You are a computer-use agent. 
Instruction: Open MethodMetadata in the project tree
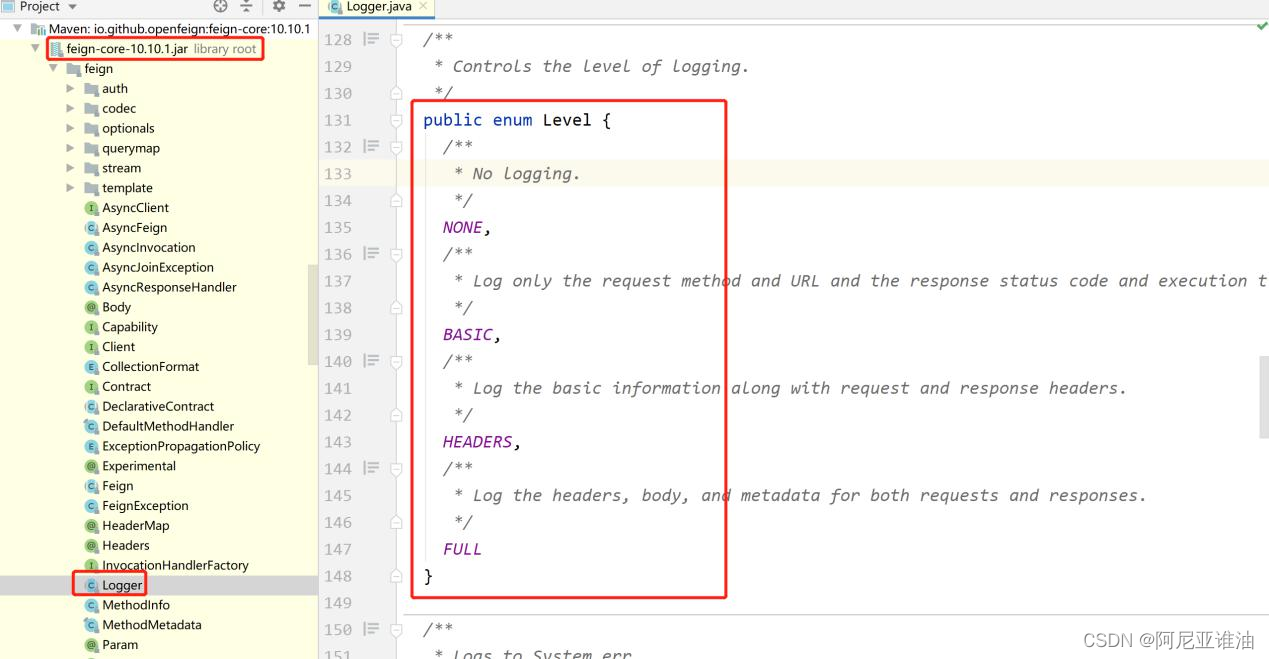pyautogui.click(x=152, y=625)
